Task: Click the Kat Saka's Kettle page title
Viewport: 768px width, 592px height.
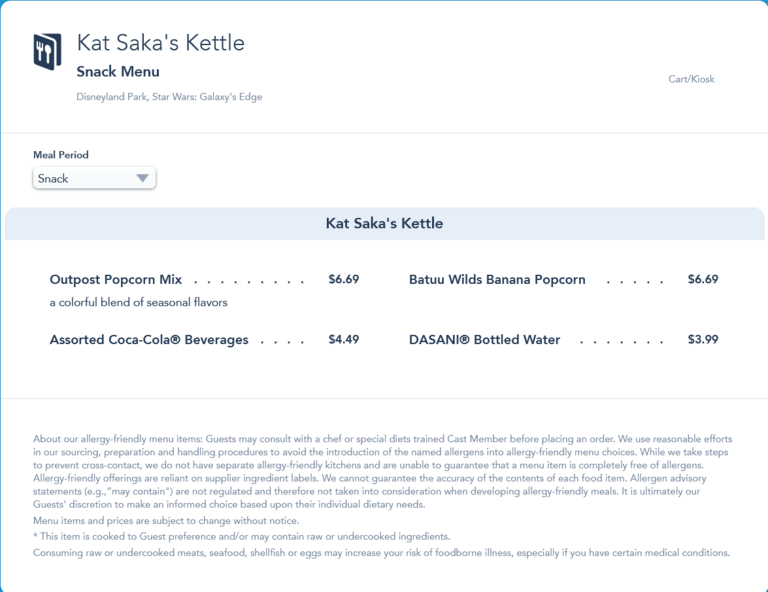Action: (x=161, y=43)
